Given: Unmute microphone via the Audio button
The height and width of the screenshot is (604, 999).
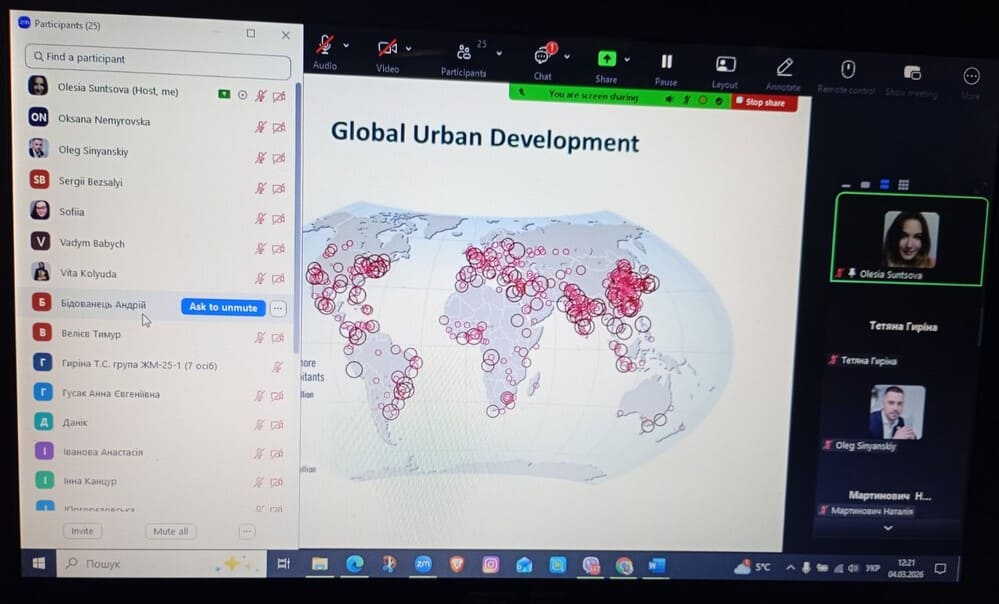Looking at the screenshot, I should (324, 45).
